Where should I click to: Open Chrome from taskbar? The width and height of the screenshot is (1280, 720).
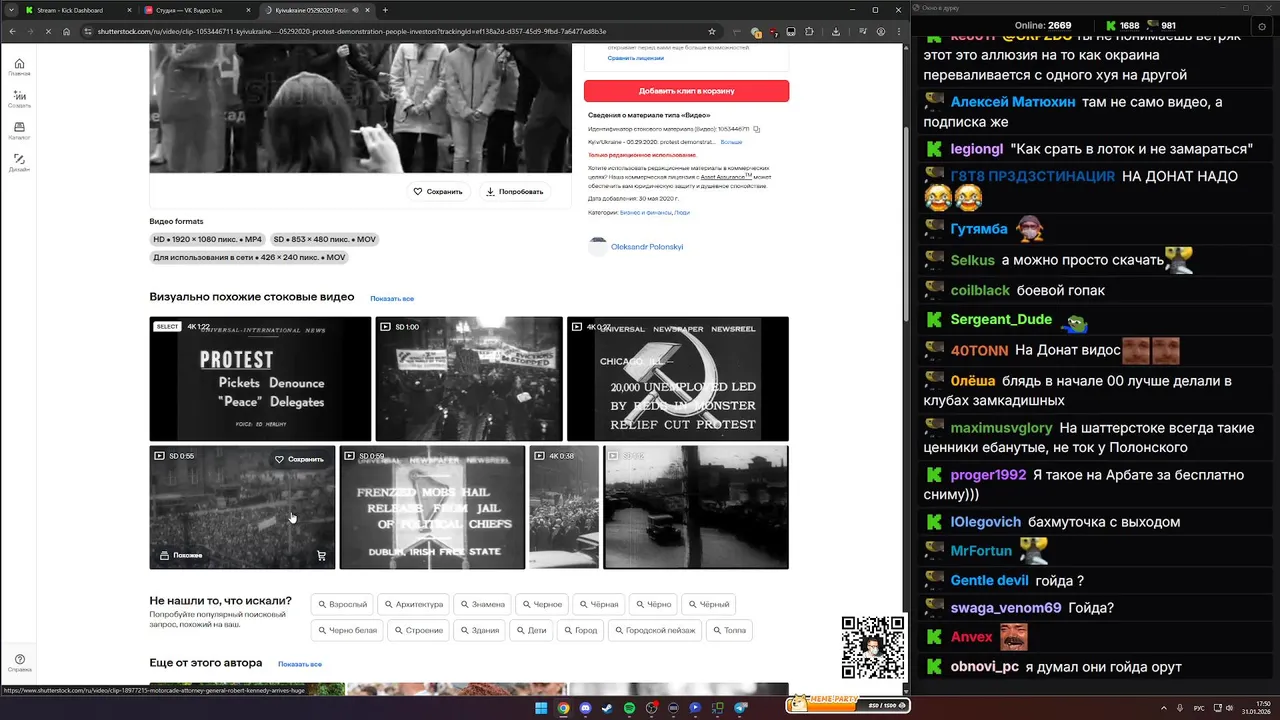coord(563,708)
